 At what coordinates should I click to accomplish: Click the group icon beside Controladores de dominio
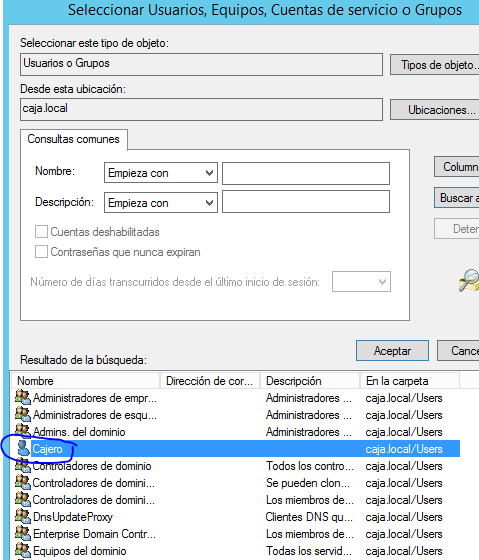23,465
